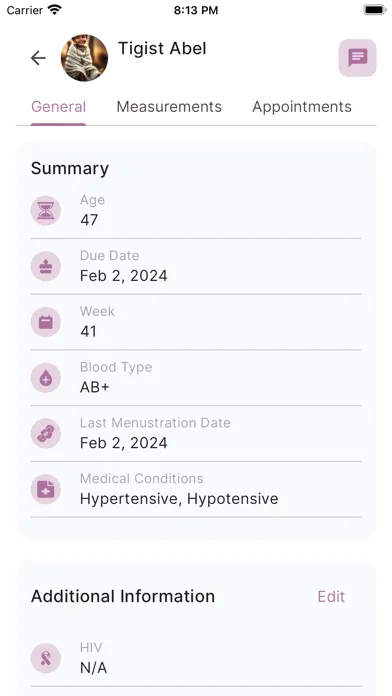
Task: Tap the calendar Week icon
Action: [46, 322]
